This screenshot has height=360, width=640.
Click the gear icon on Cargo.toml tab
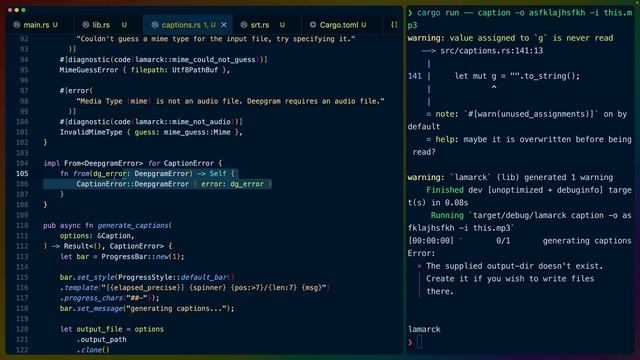tap(313, 25)
